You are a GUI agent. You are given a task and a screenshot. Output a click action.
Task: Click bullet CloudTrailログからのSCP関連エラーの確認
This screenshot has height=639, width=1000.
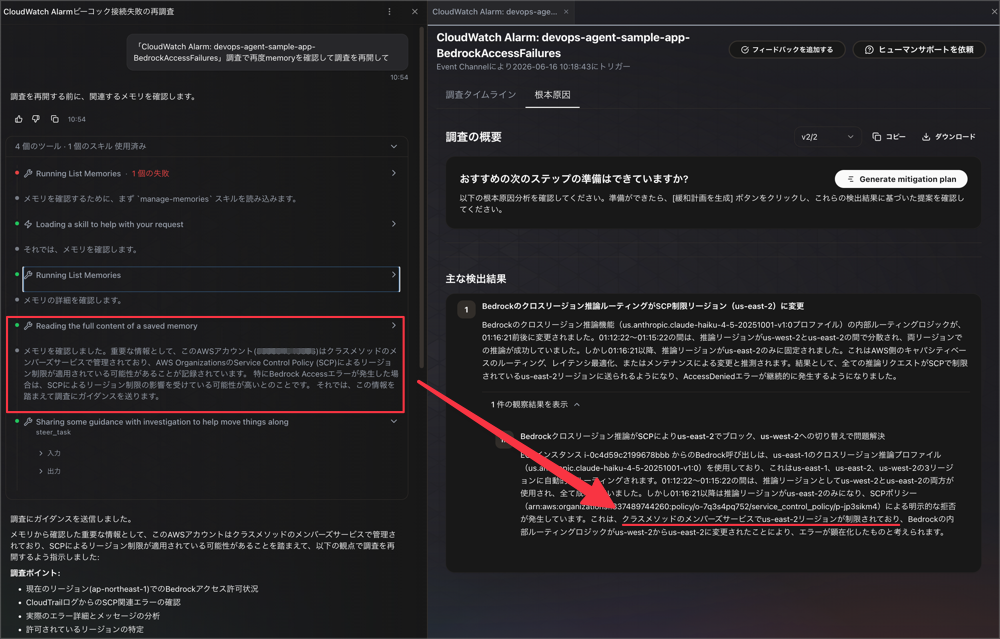tap(103, 602)
